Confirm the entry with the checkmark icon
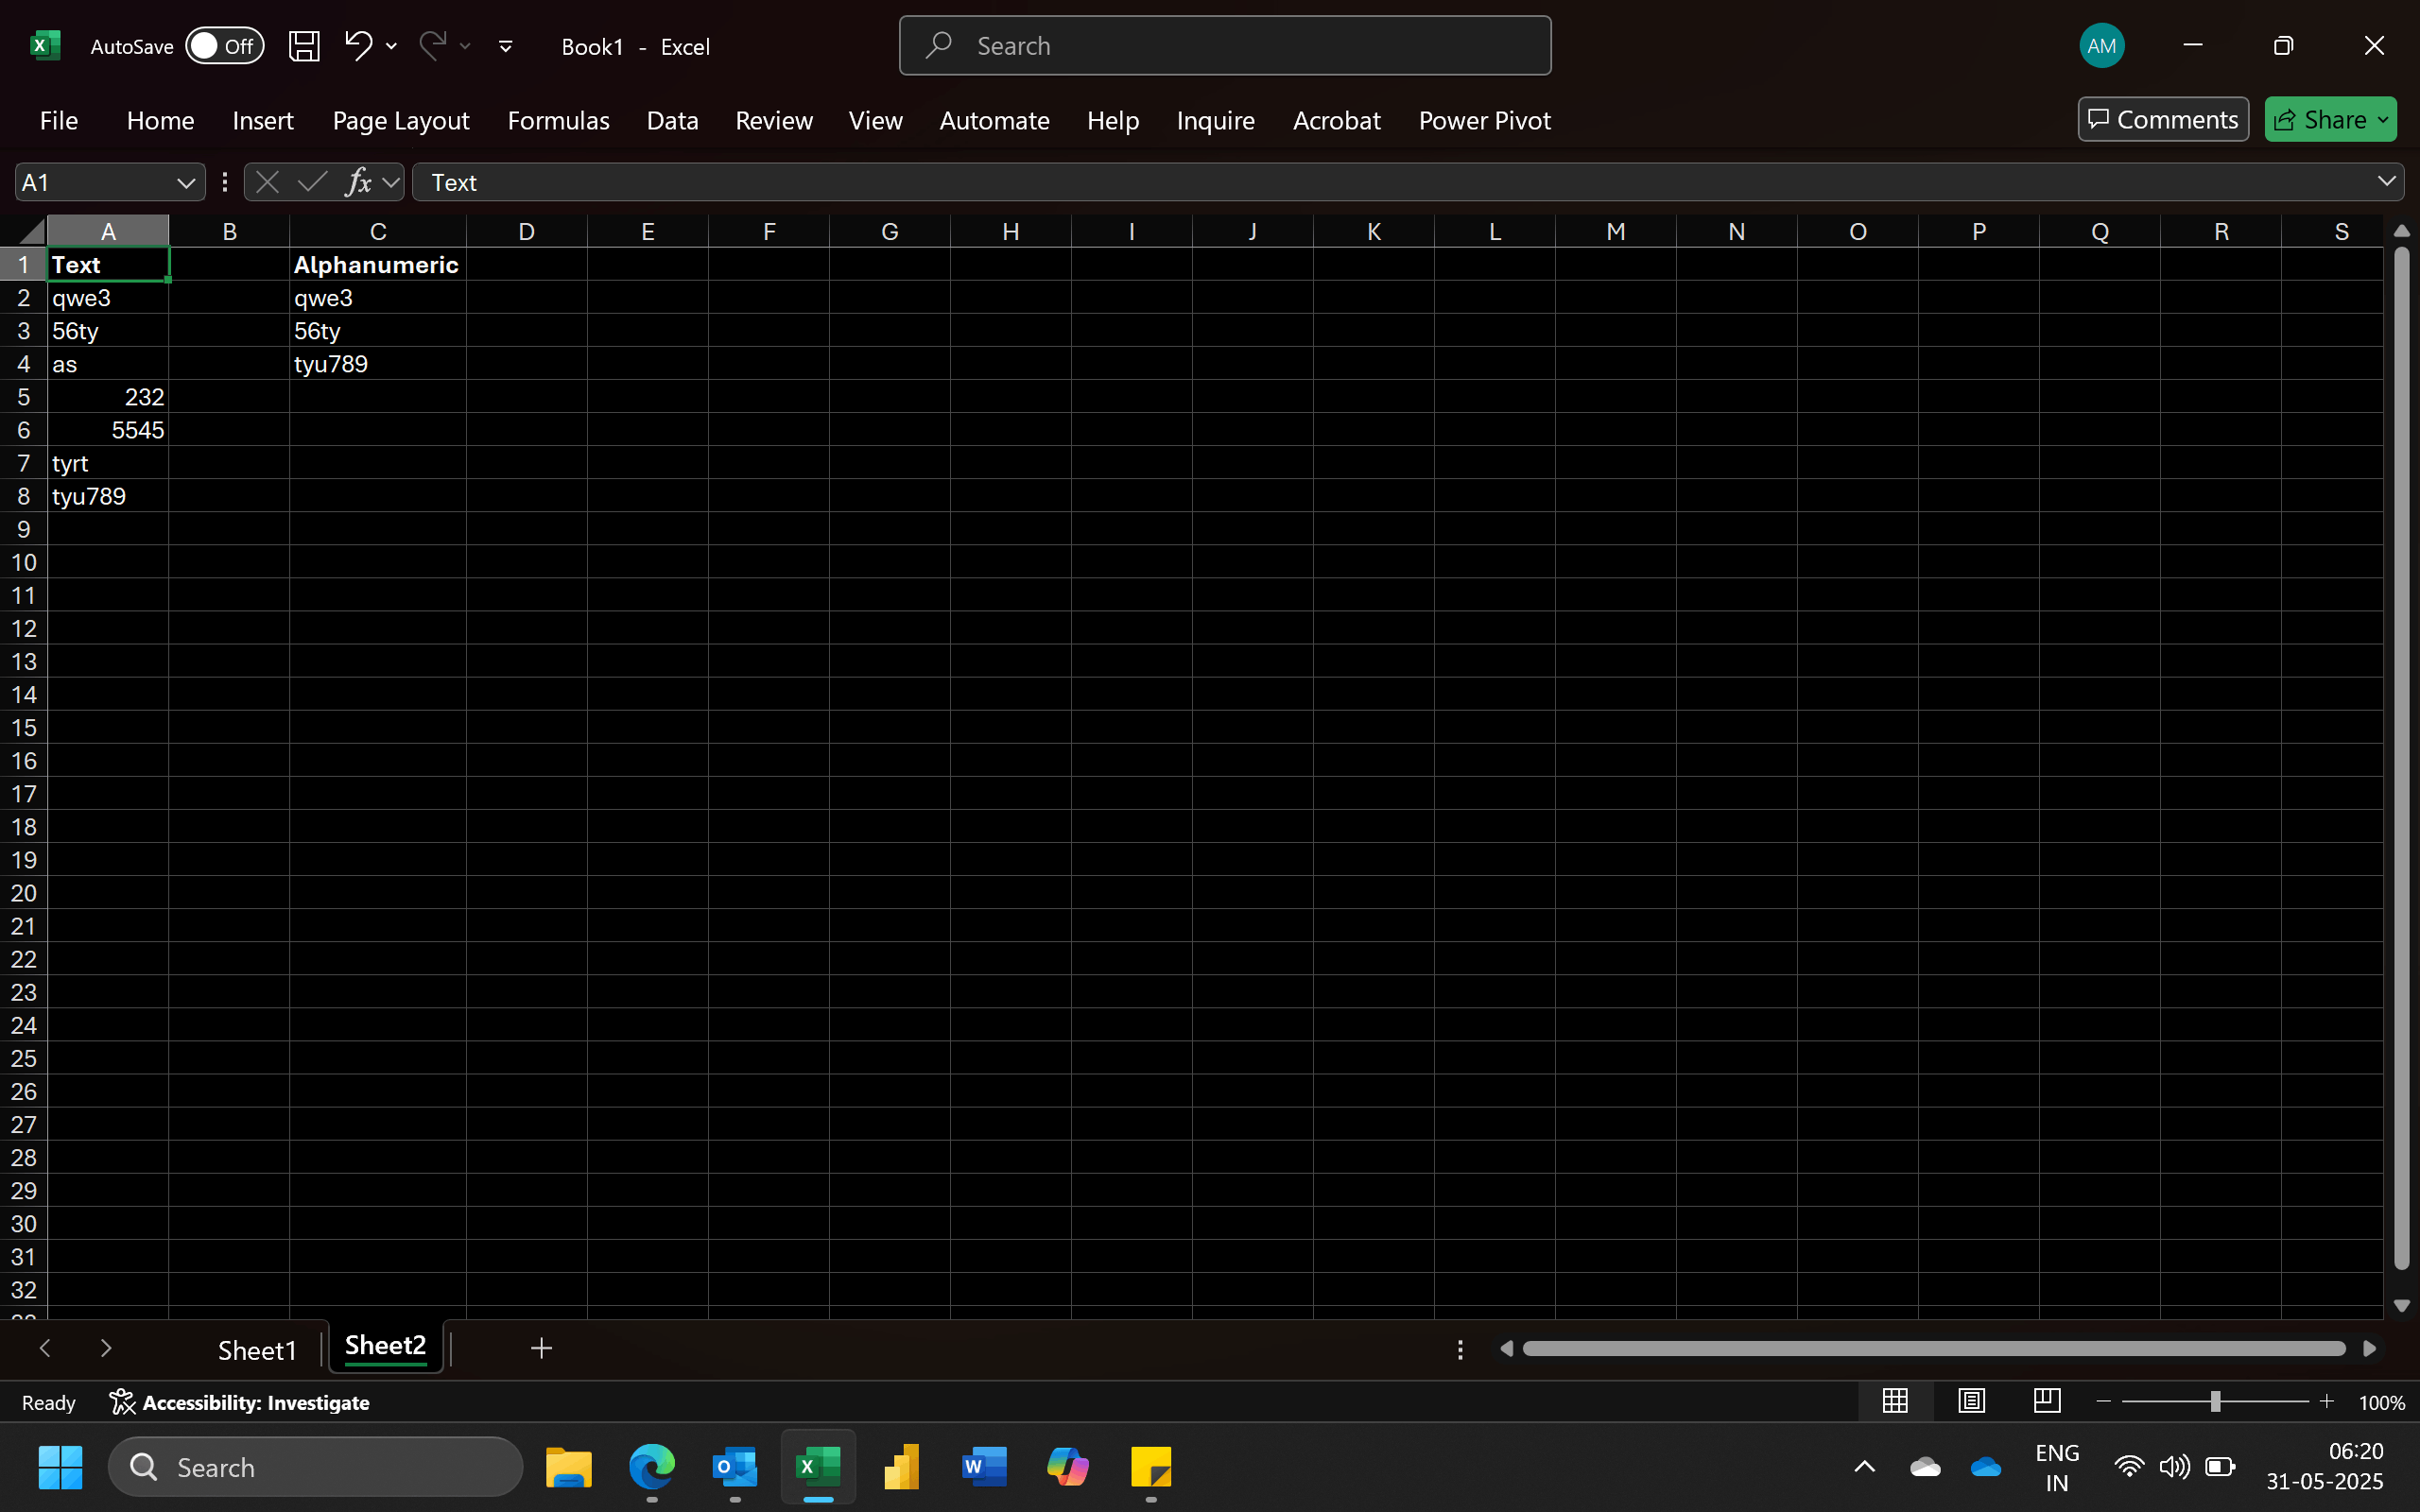 [x=311, y=181]
